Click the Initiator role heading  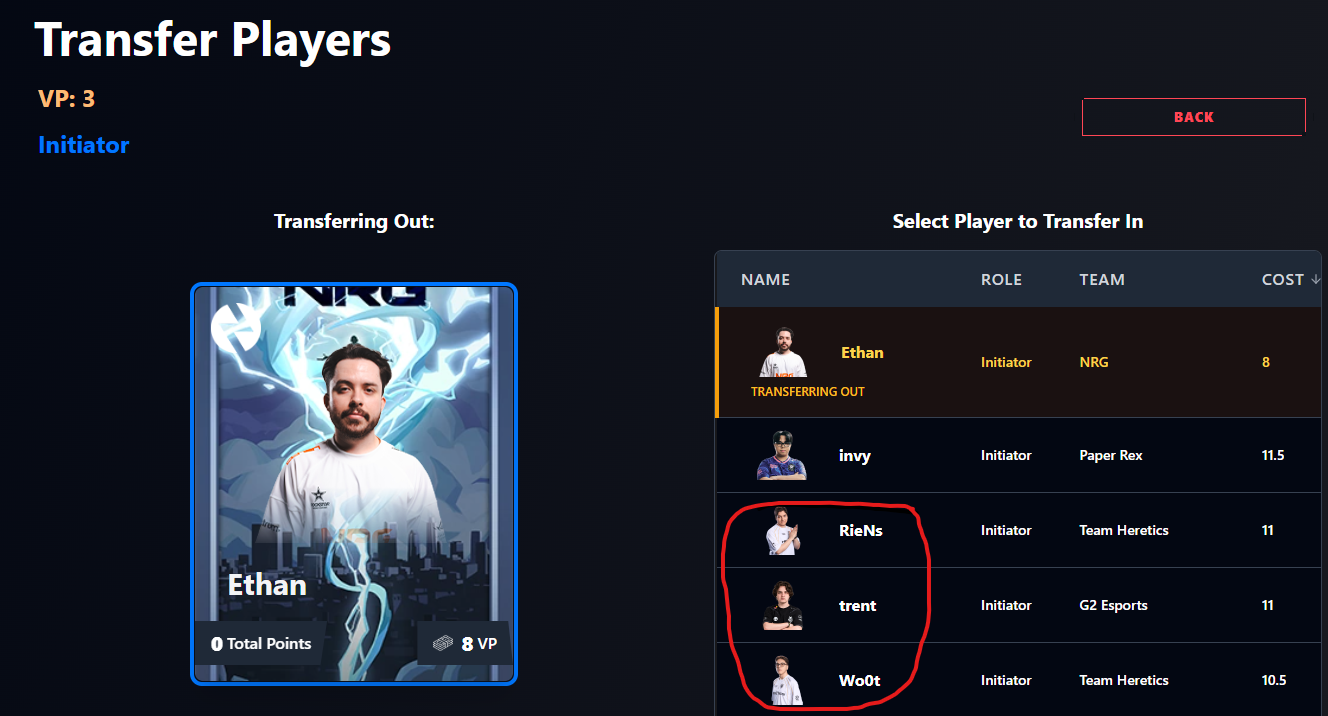(x=84, y=145)
